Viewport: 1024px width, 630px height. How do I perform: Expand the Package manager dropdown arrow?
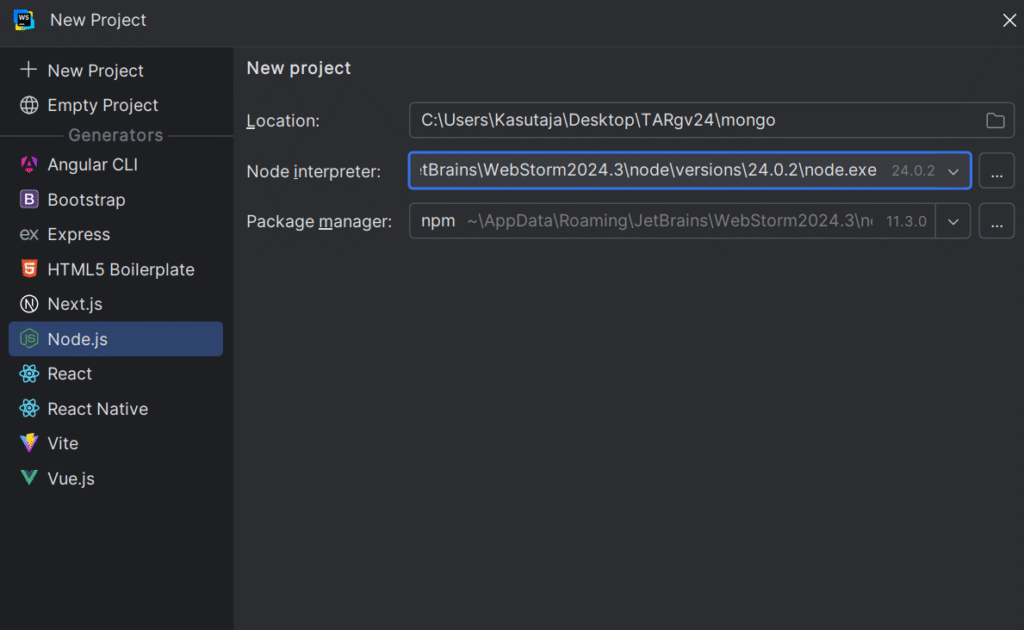click(953, 221)
